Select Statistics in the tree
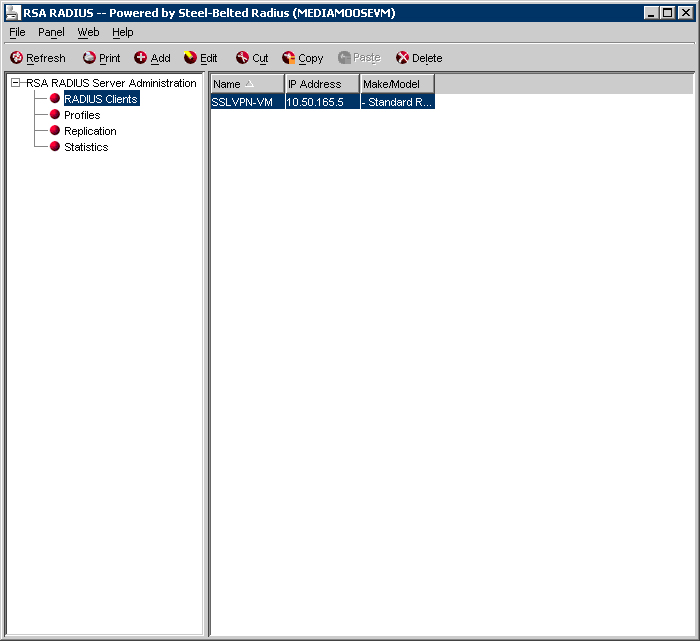700x641 pixels. tap(86, 147)
